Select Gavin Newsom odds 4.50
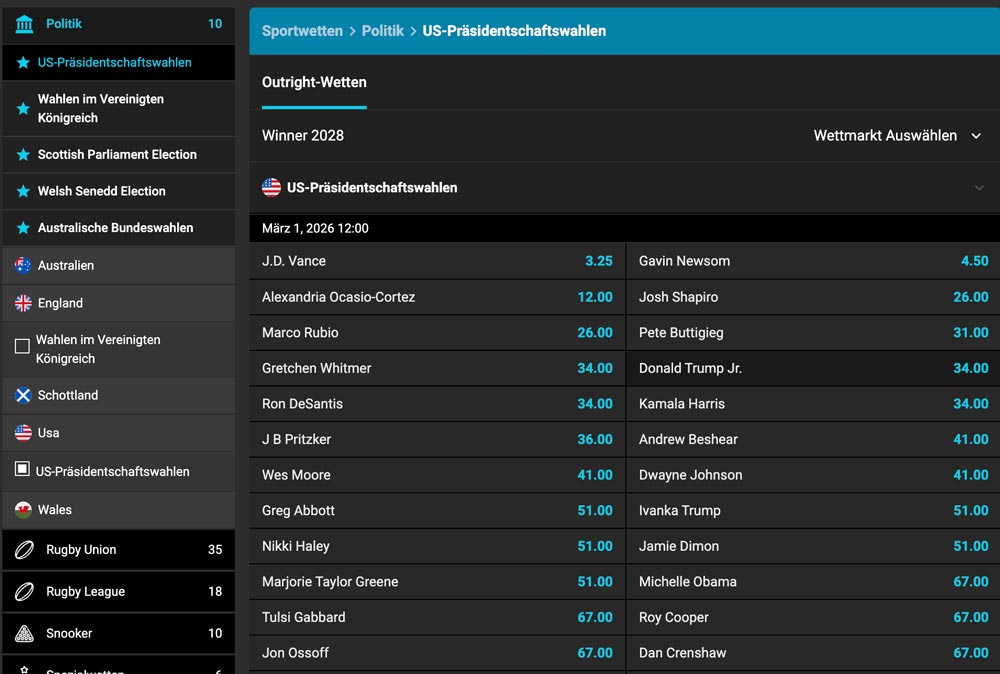 974,261
